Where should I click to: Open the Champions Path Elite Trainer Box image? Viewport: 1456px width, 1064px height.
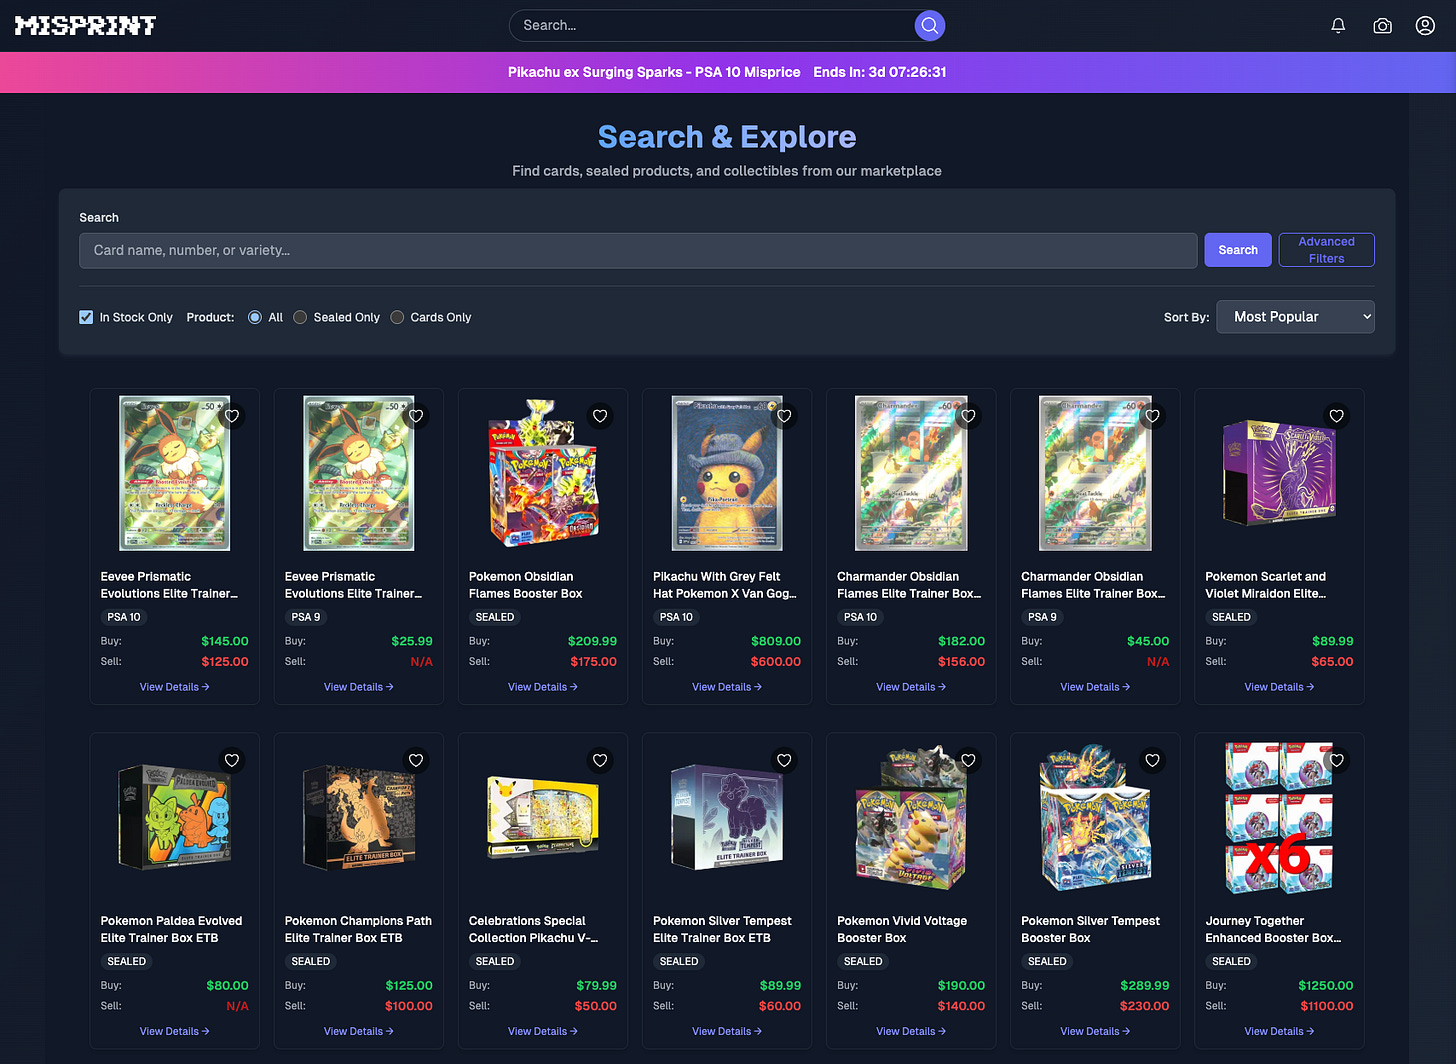359,817
